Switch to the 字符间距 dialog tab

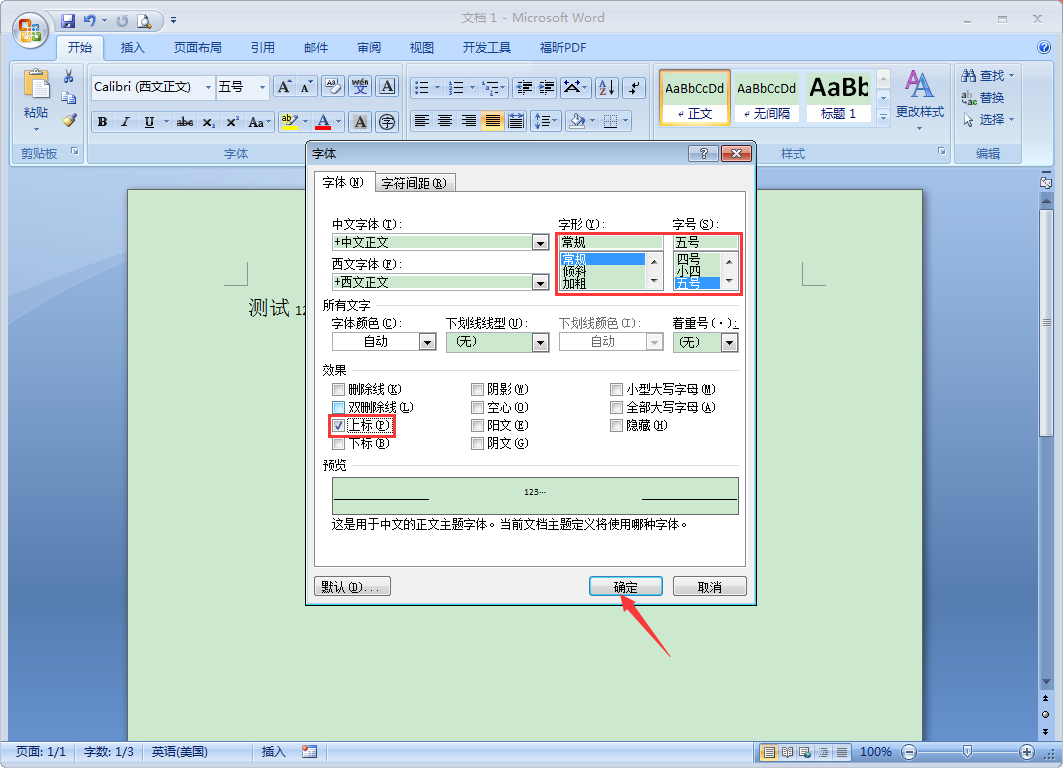click(415, 183)
